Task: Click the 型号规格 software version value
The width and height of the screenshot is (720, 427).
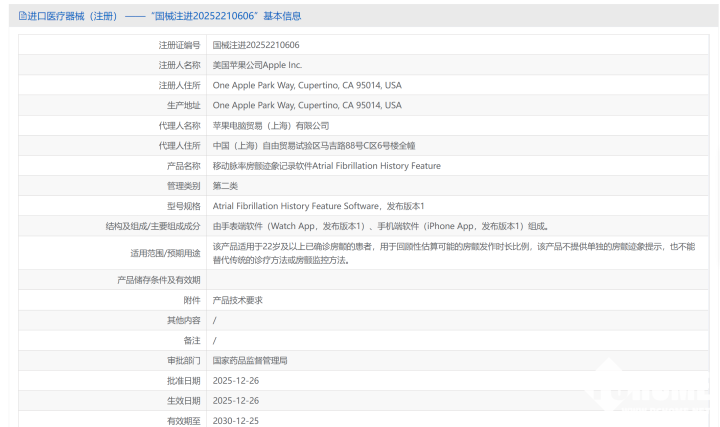Action: (311, 205)
